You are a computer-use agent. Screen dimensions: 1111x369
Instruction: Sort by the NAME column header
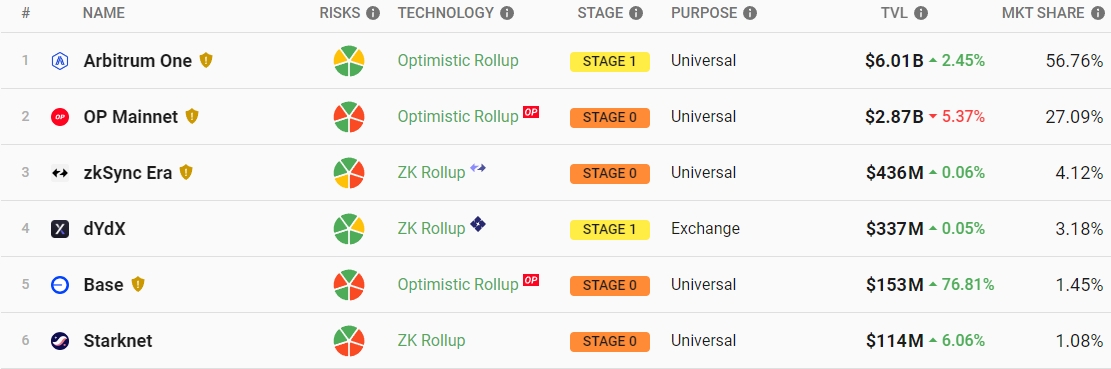(103, 13)
